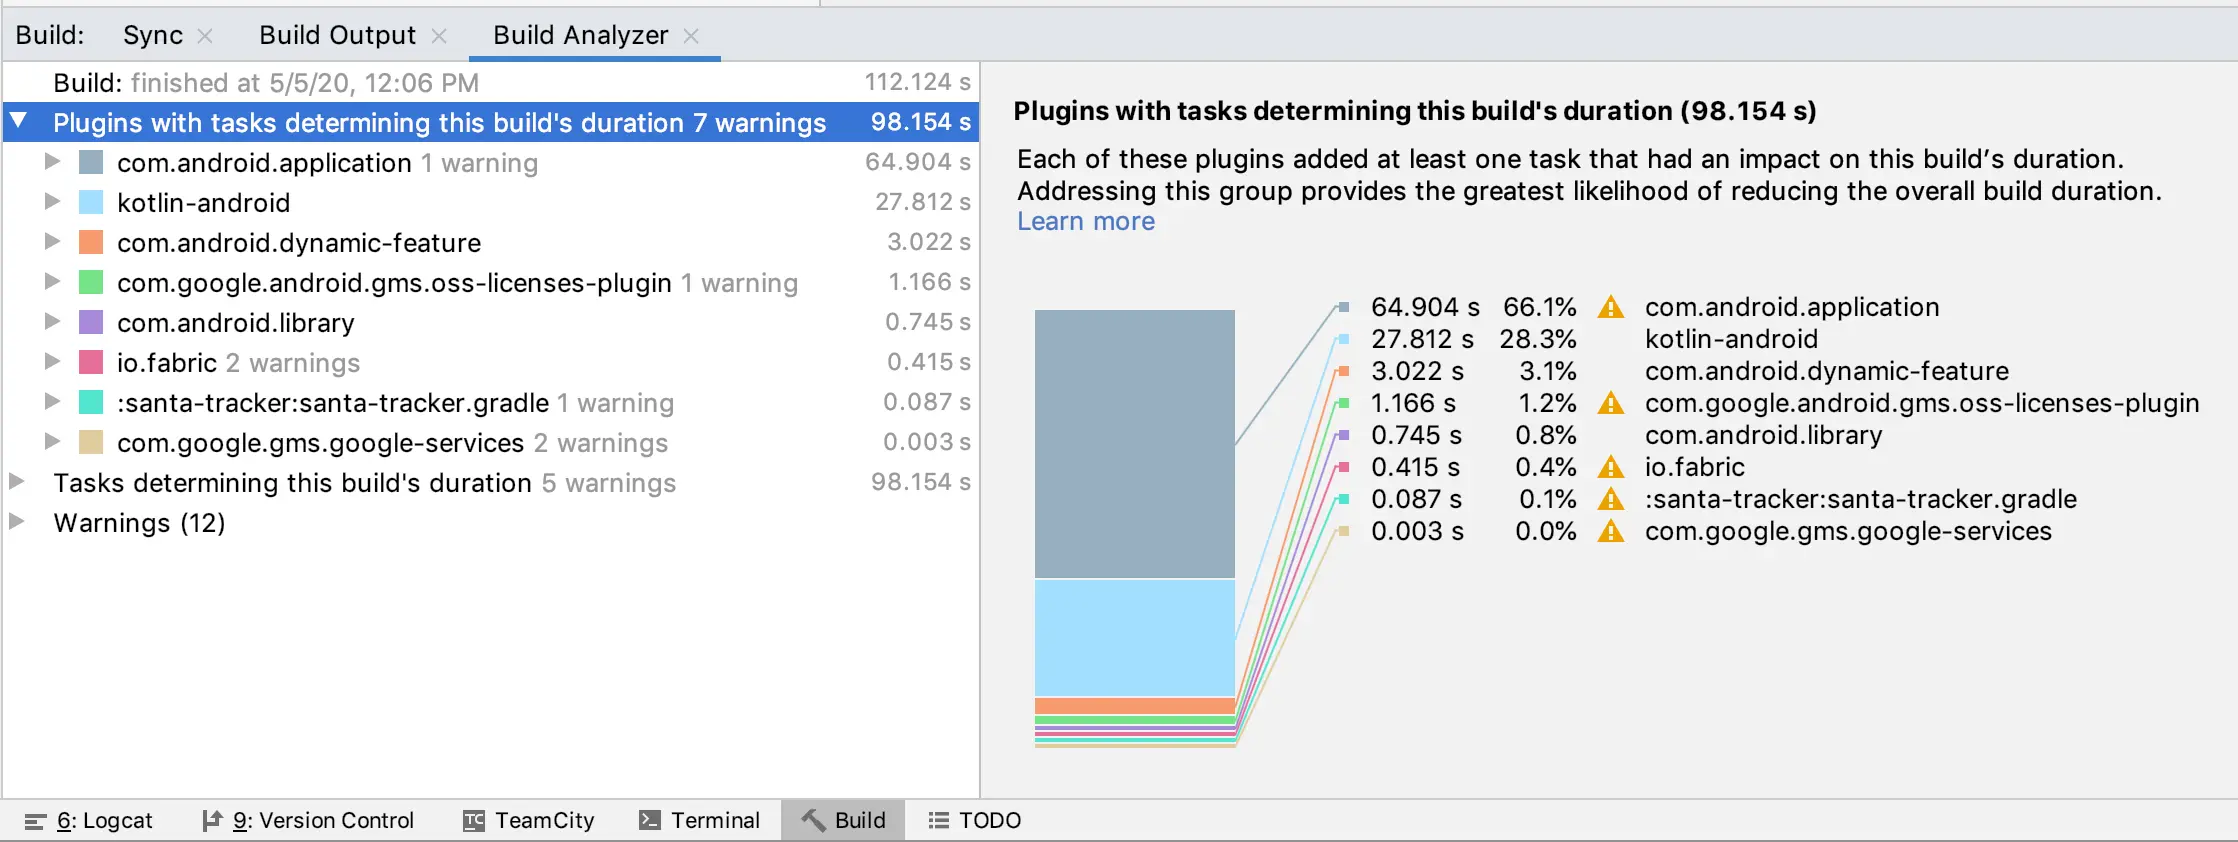Collapse the Plugins with tasks node

tap(18, 122)
